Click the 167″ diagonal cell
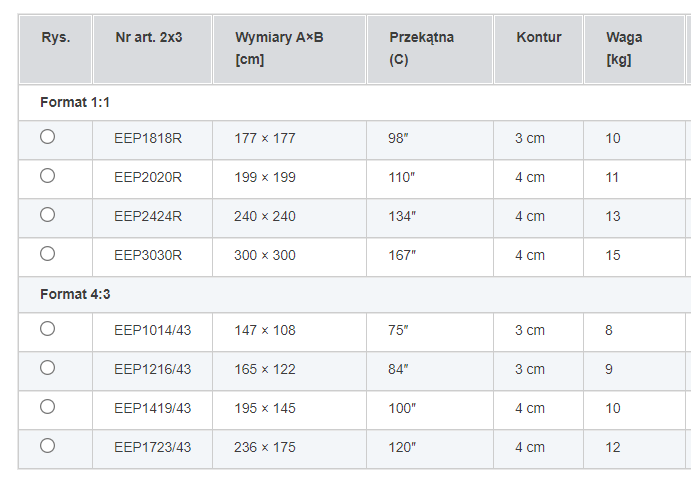 tap(402, 255)
